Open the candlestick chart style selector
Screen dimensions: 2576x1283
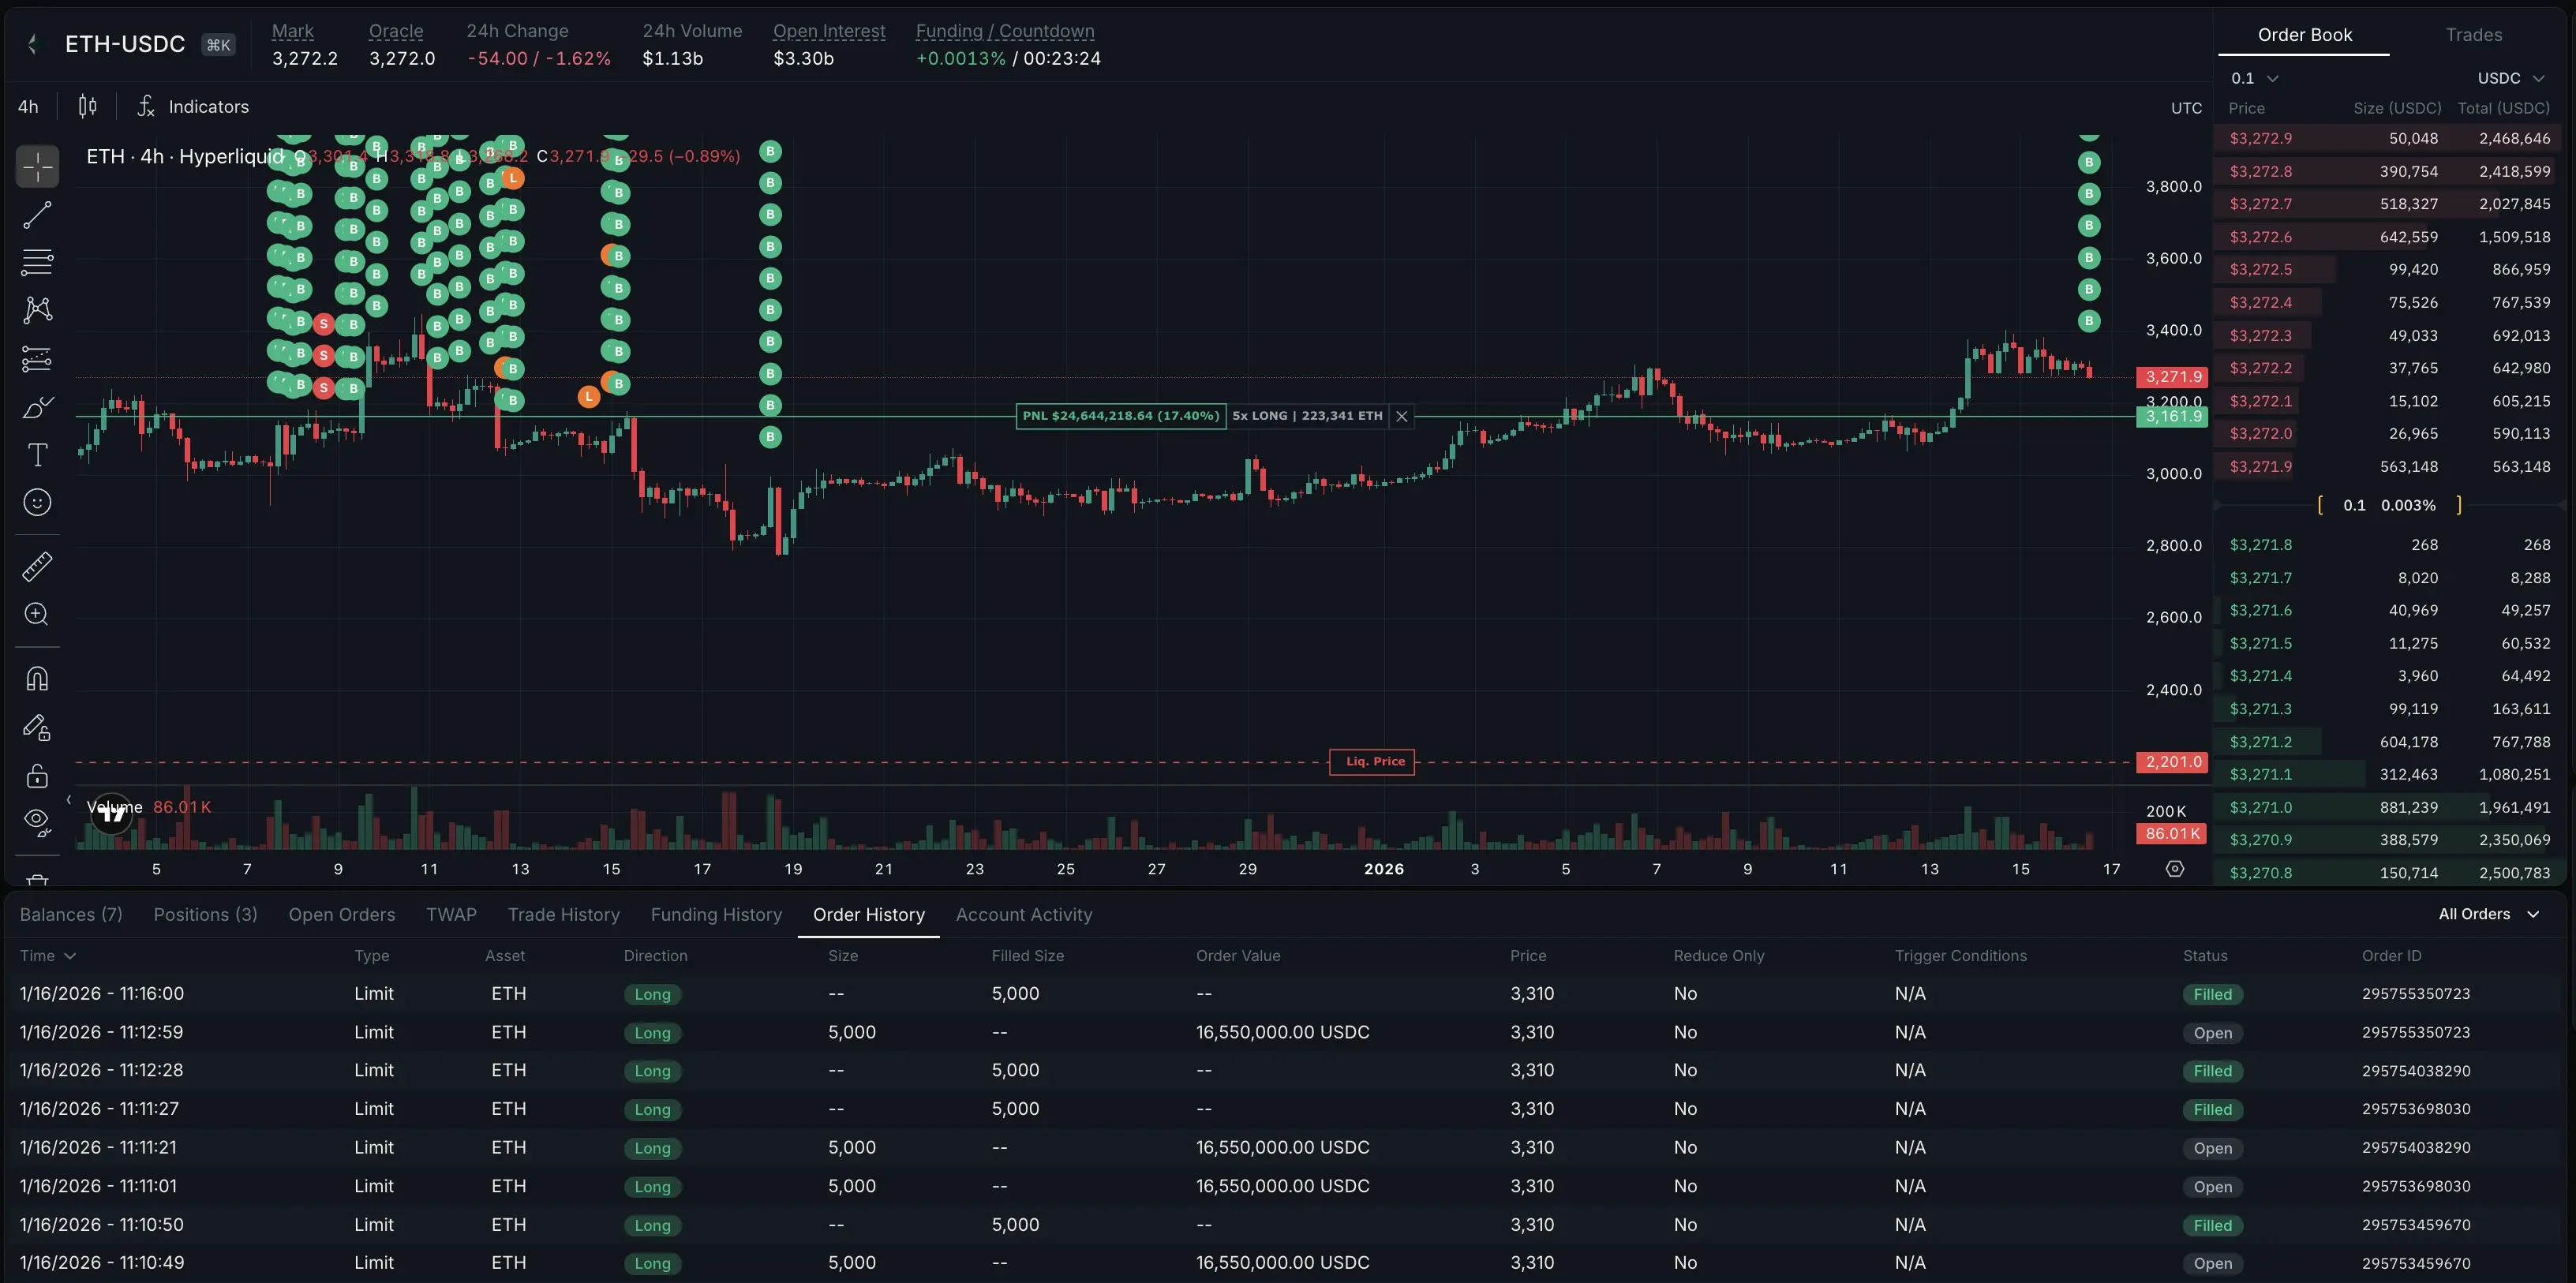(88, 106)
